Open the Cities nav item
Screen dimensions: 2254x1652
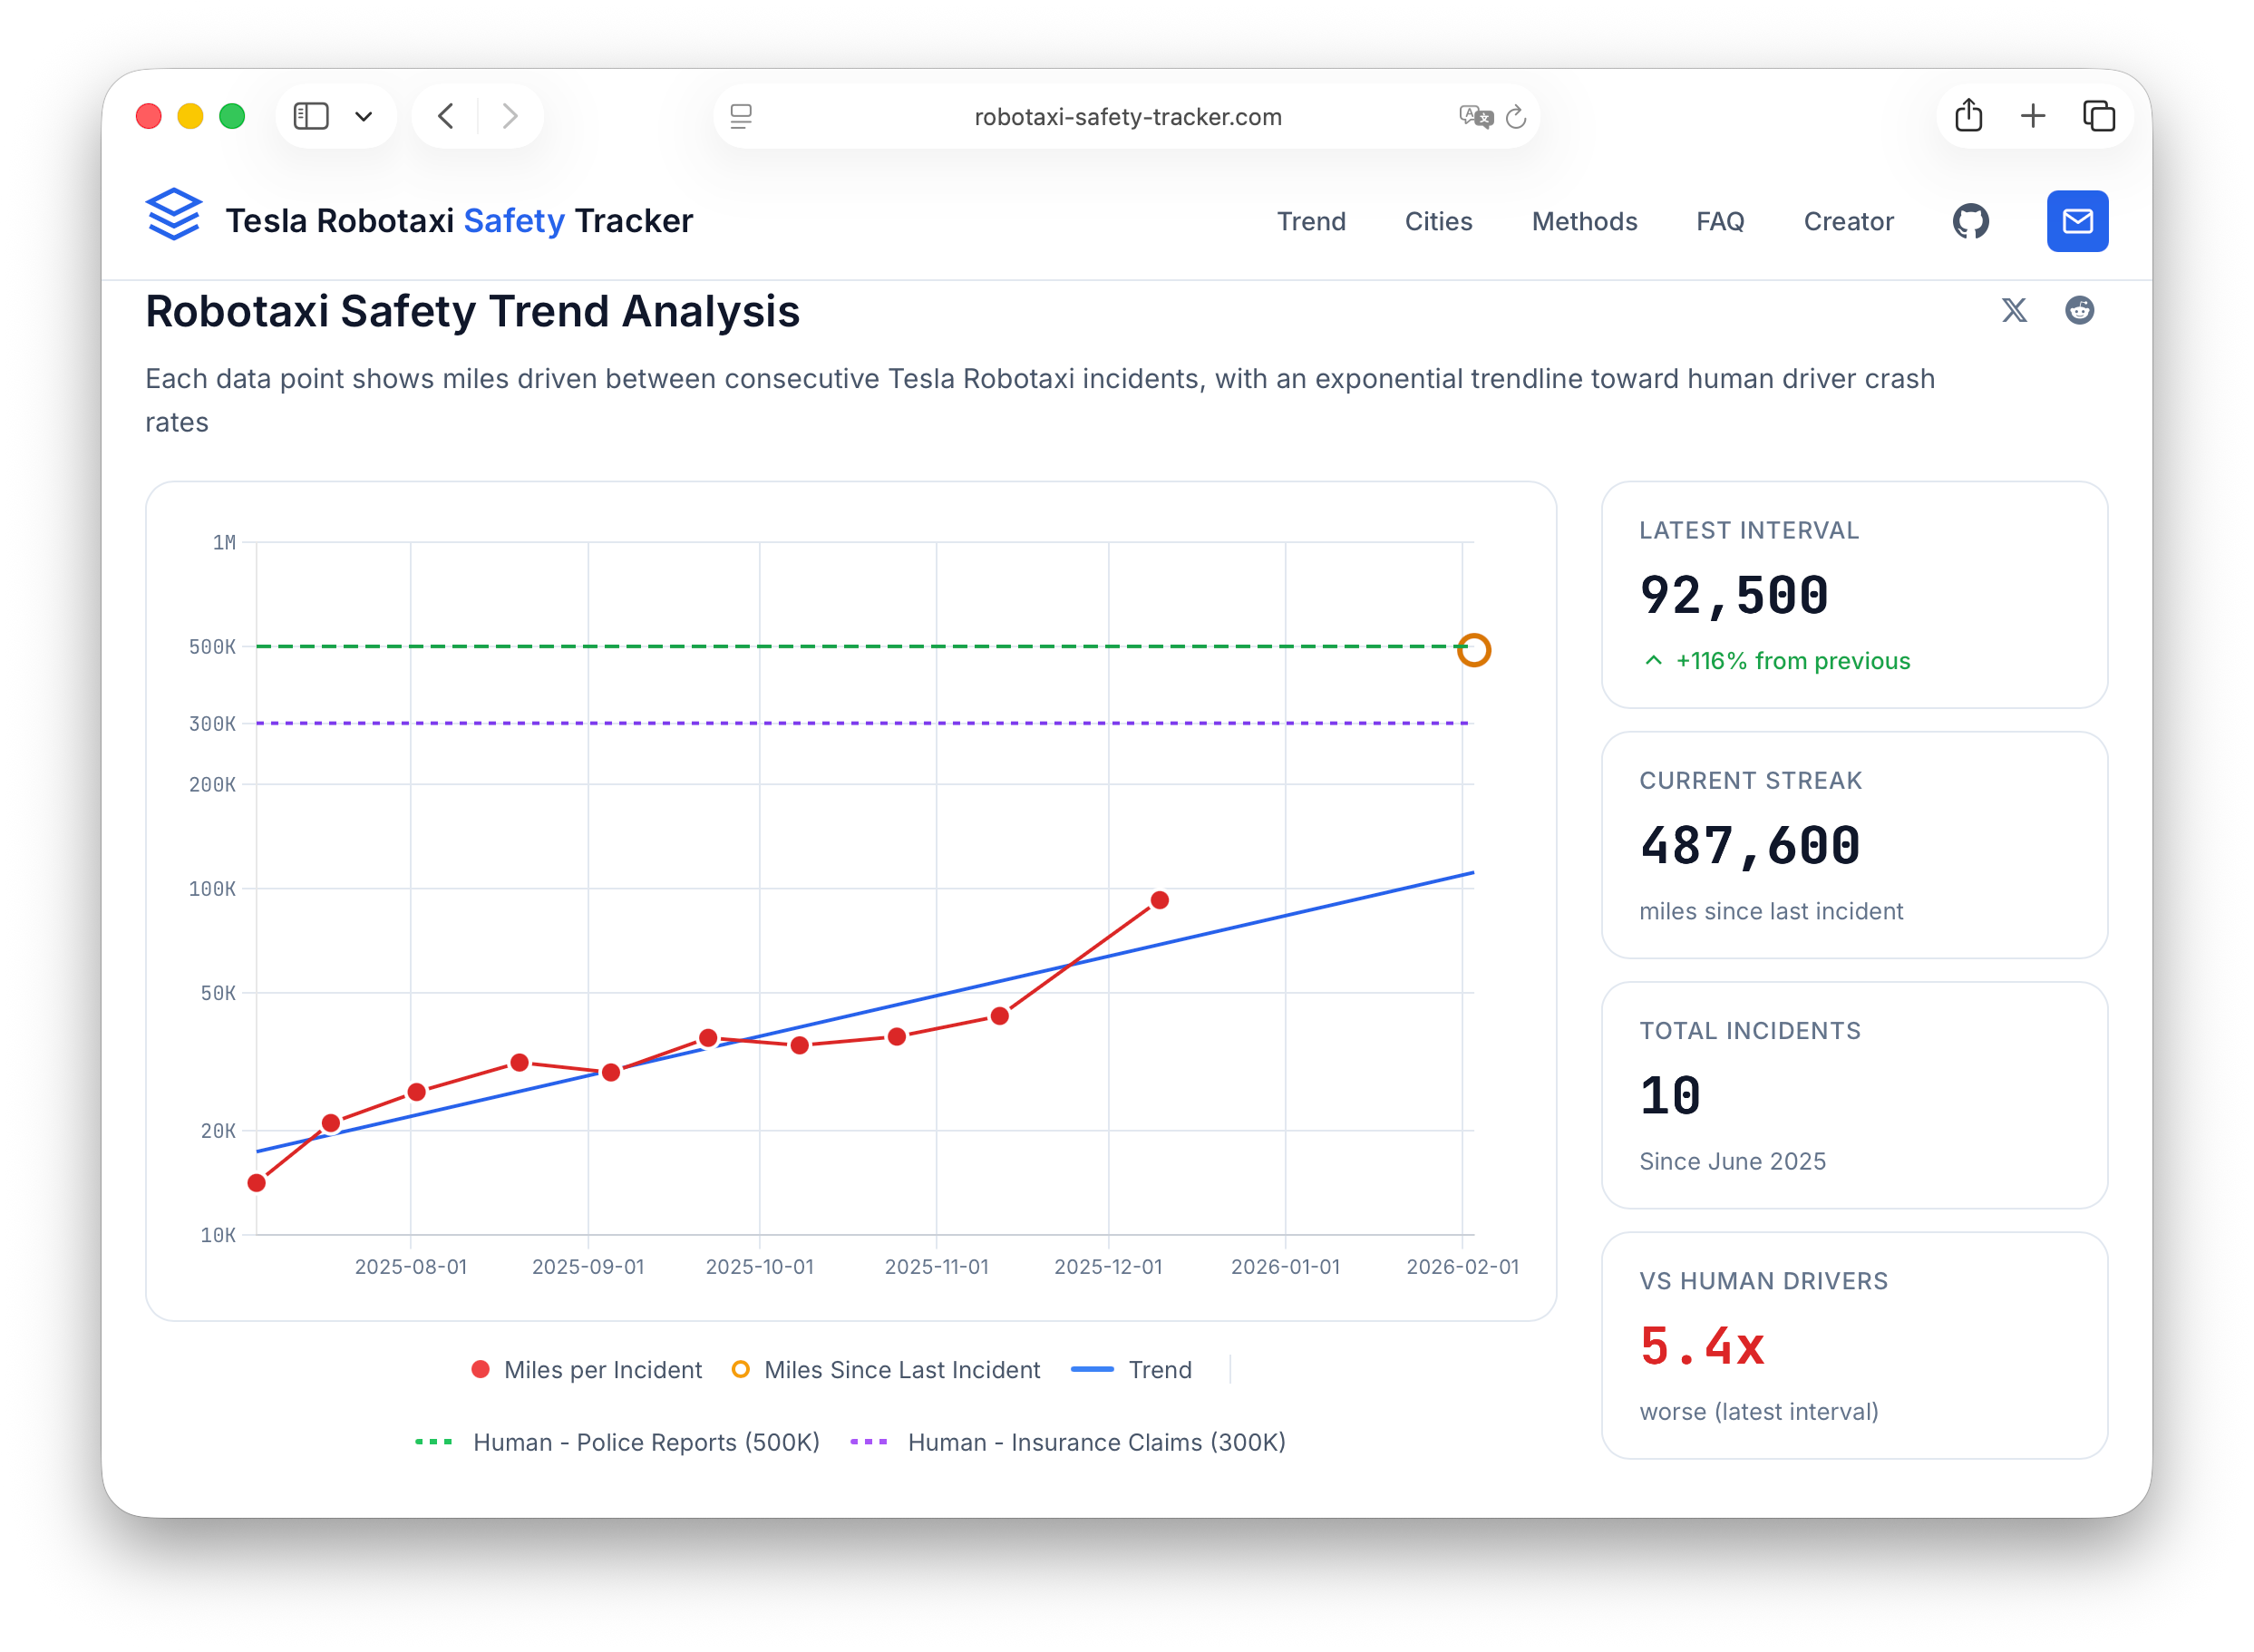pyautogui.click(x=1438, y=221)
